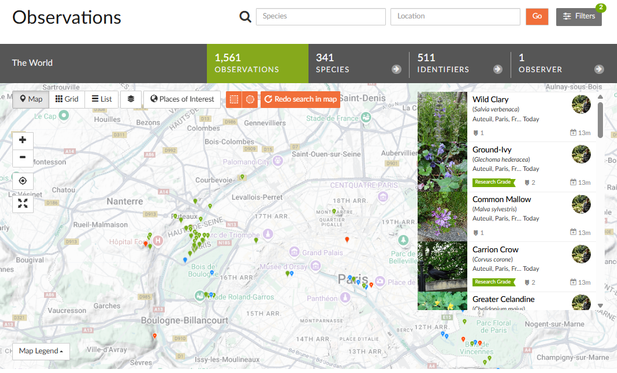Click the calendar icon on Carrion Crow row
617x373 pixels.
[573, 282]
